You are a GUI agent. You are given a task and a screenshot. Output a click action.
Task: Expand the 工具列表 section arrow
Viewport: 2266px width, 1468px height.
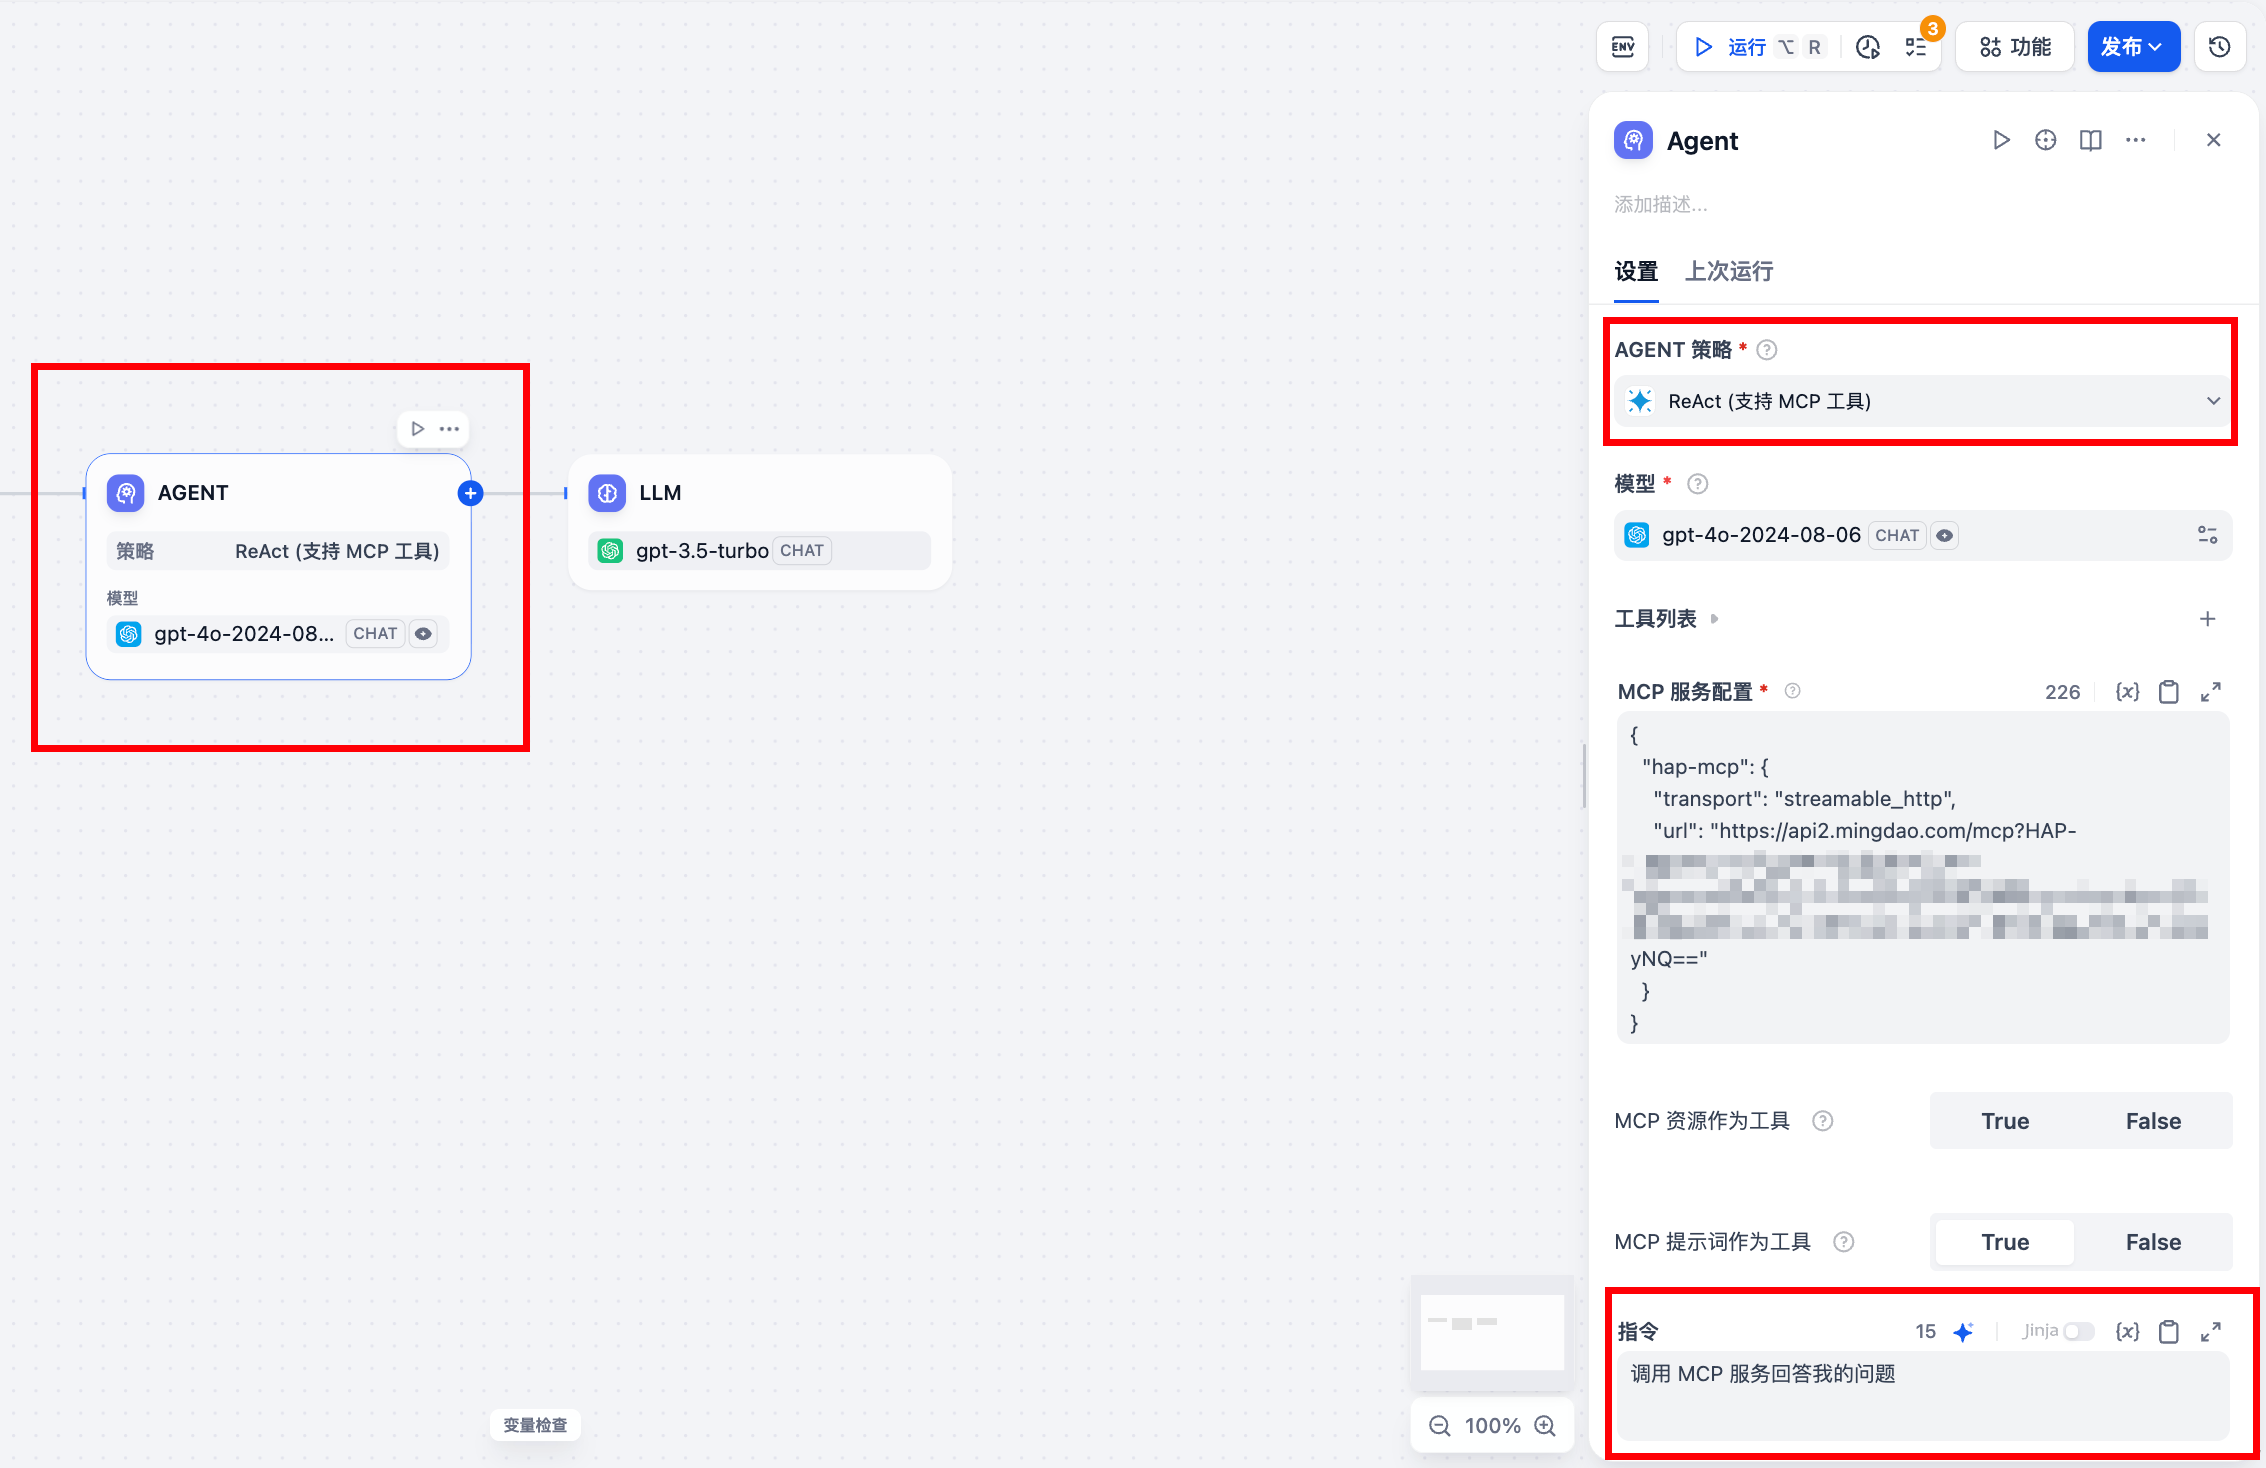click(1714, 619)
